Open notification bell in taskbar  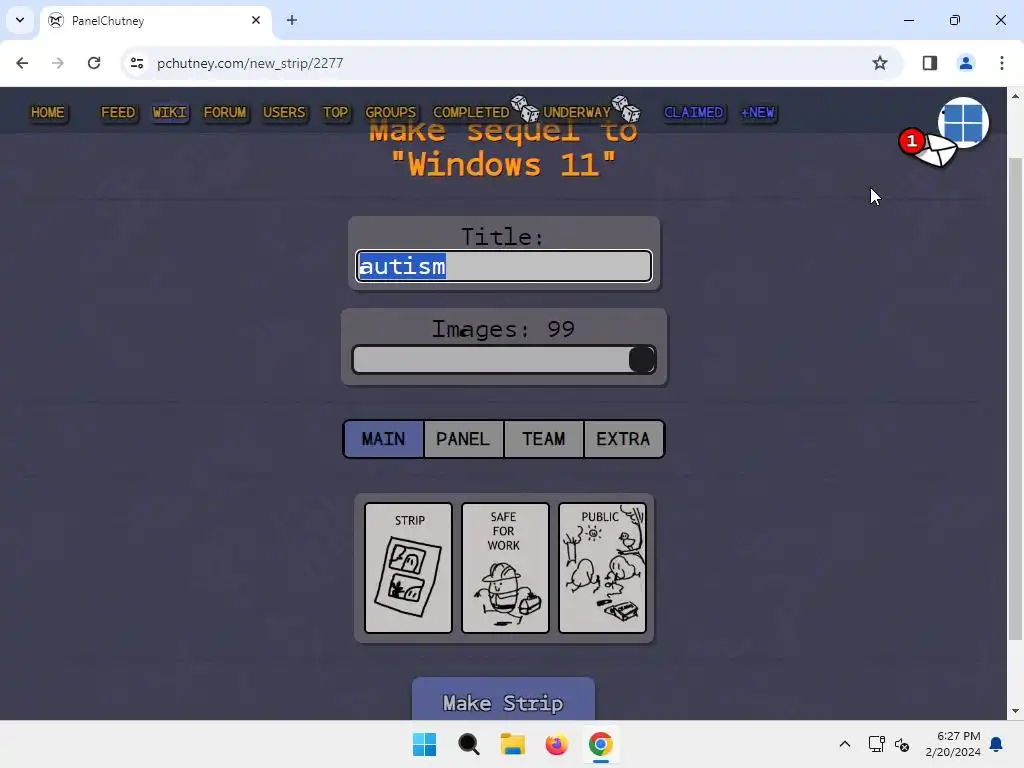pyautogui.click(x=996, y=744)
